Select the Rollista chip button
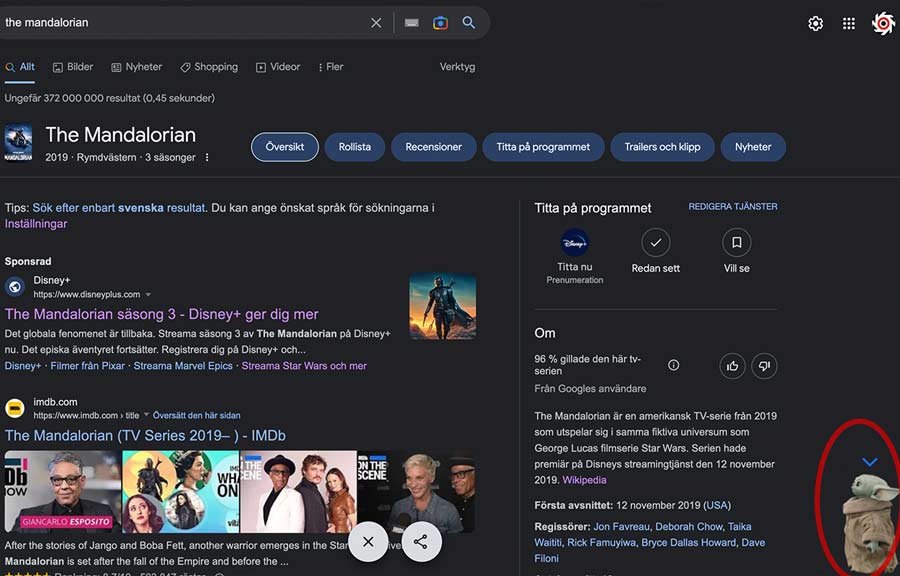This screenshot has width=900, height=576. (x=354, y=147)
